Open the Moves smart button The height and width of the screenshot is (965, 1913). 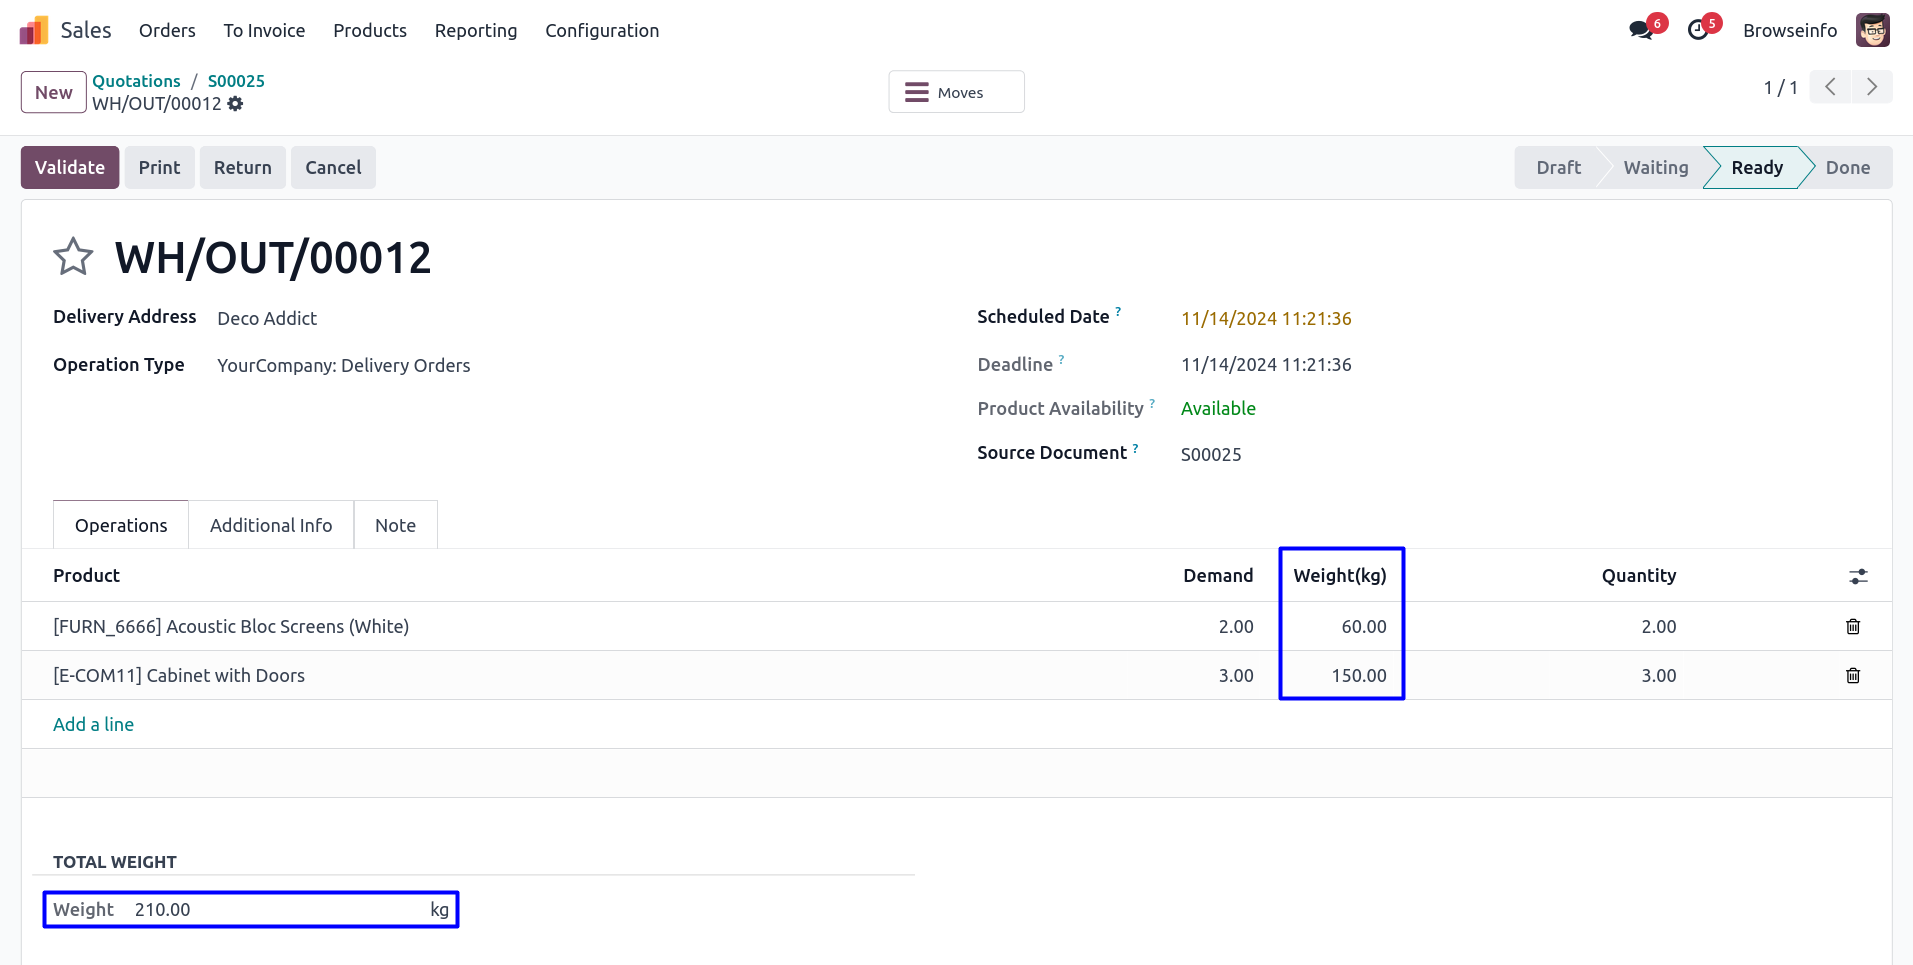pos(955,93)
